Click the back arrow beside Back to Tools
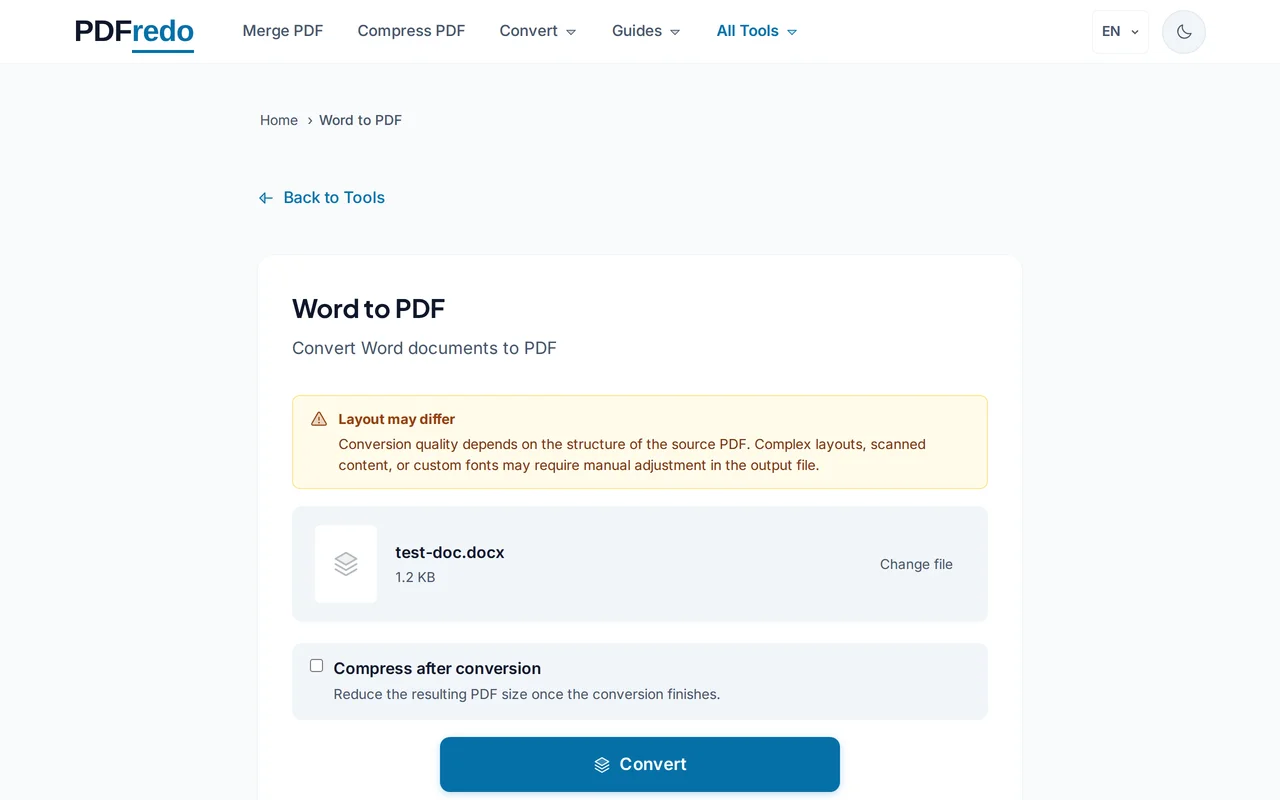Image resolution: width=1280 pixels, height=800 pixels. [x=265, y=197]
